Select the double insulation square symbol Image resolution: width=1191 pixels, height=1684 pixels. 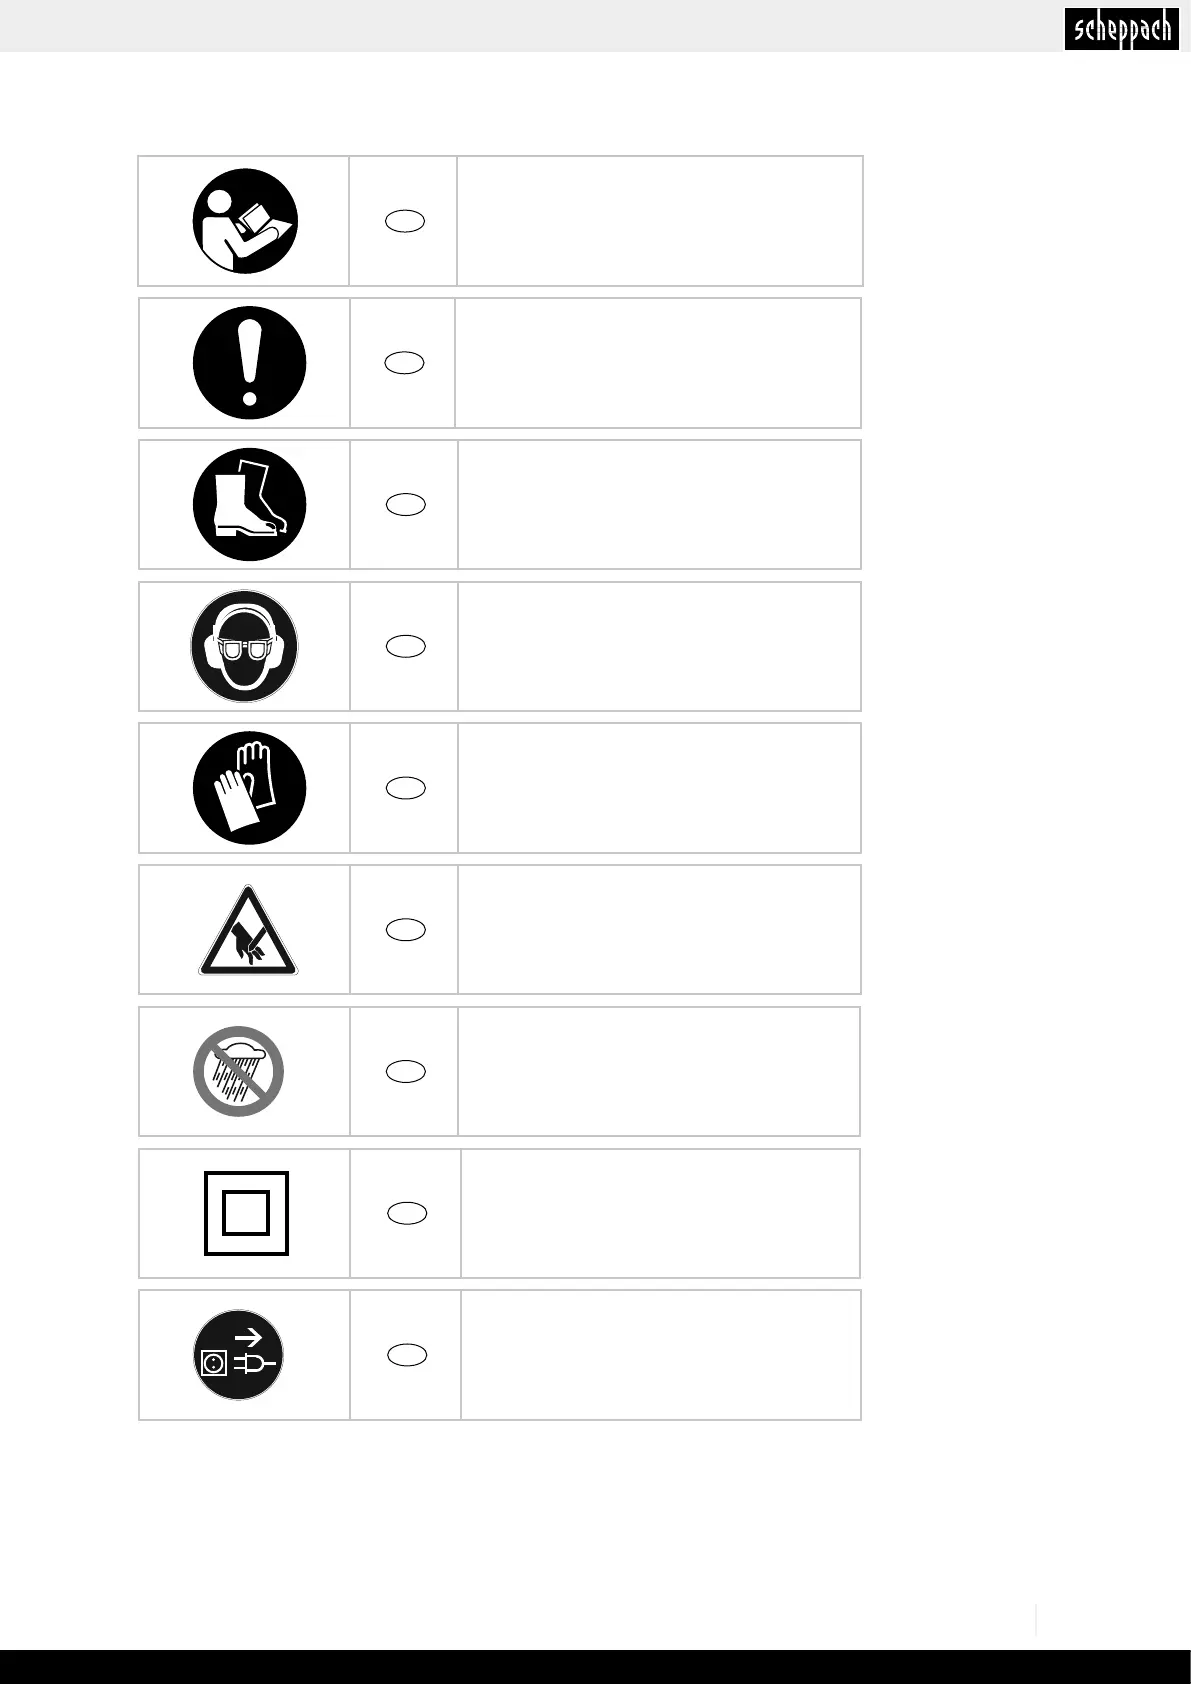(x=246, y=1213)
